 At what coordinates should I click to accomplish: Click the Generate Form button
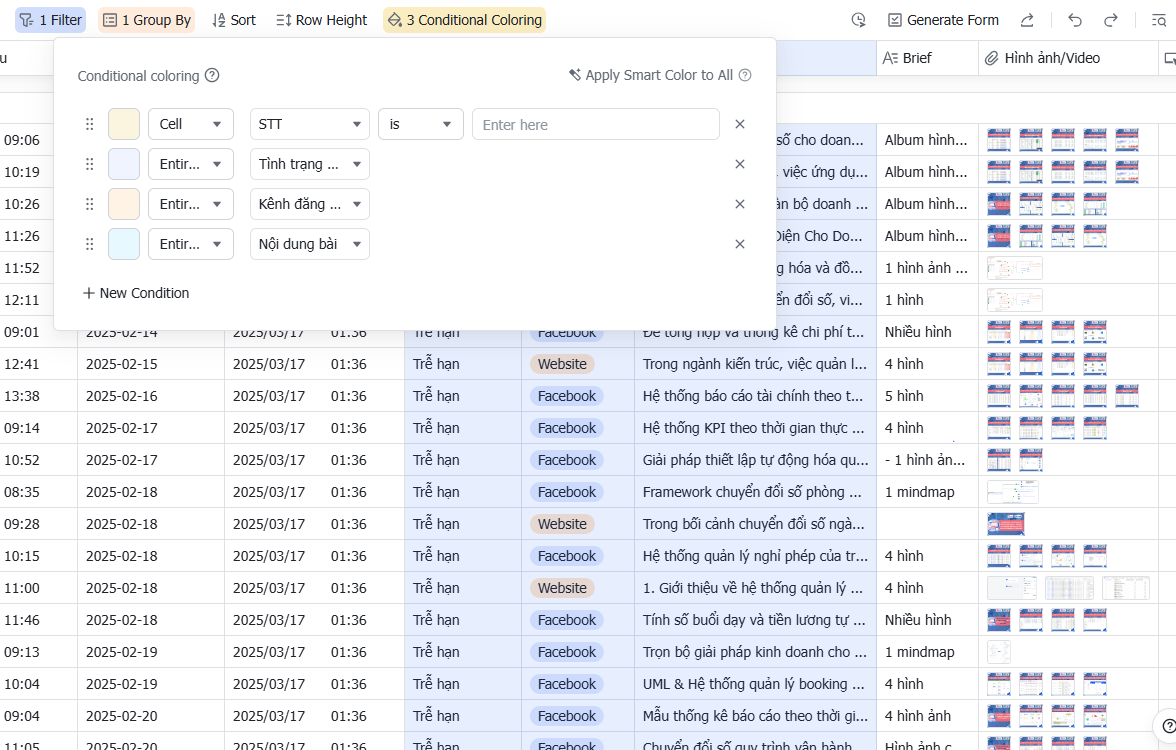pos(944,20)
